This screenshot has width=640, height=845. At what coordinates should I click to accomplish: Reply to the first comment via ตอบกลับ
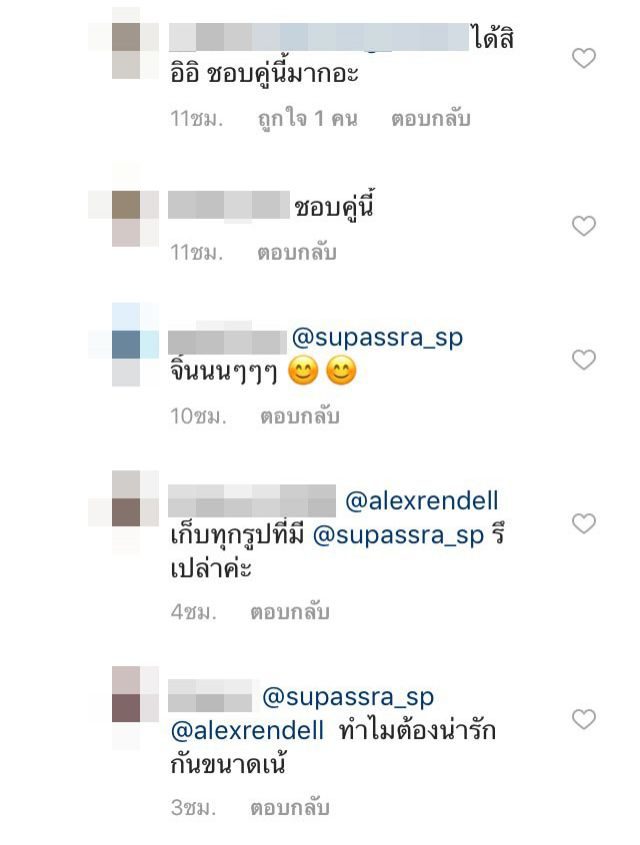click(x=430, y=119)
